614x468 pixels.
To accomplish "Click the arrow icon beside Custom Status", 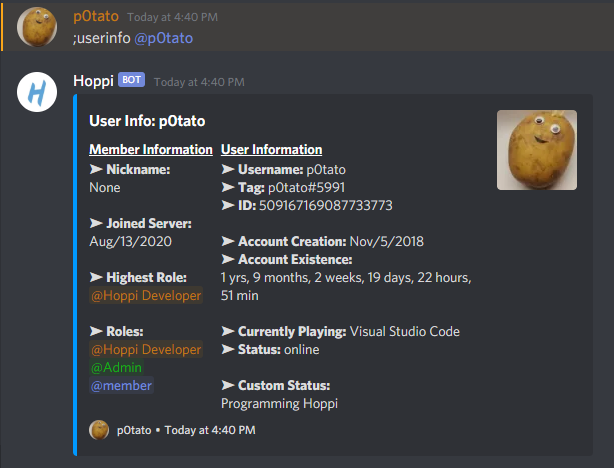I will [x=228, y=385].
